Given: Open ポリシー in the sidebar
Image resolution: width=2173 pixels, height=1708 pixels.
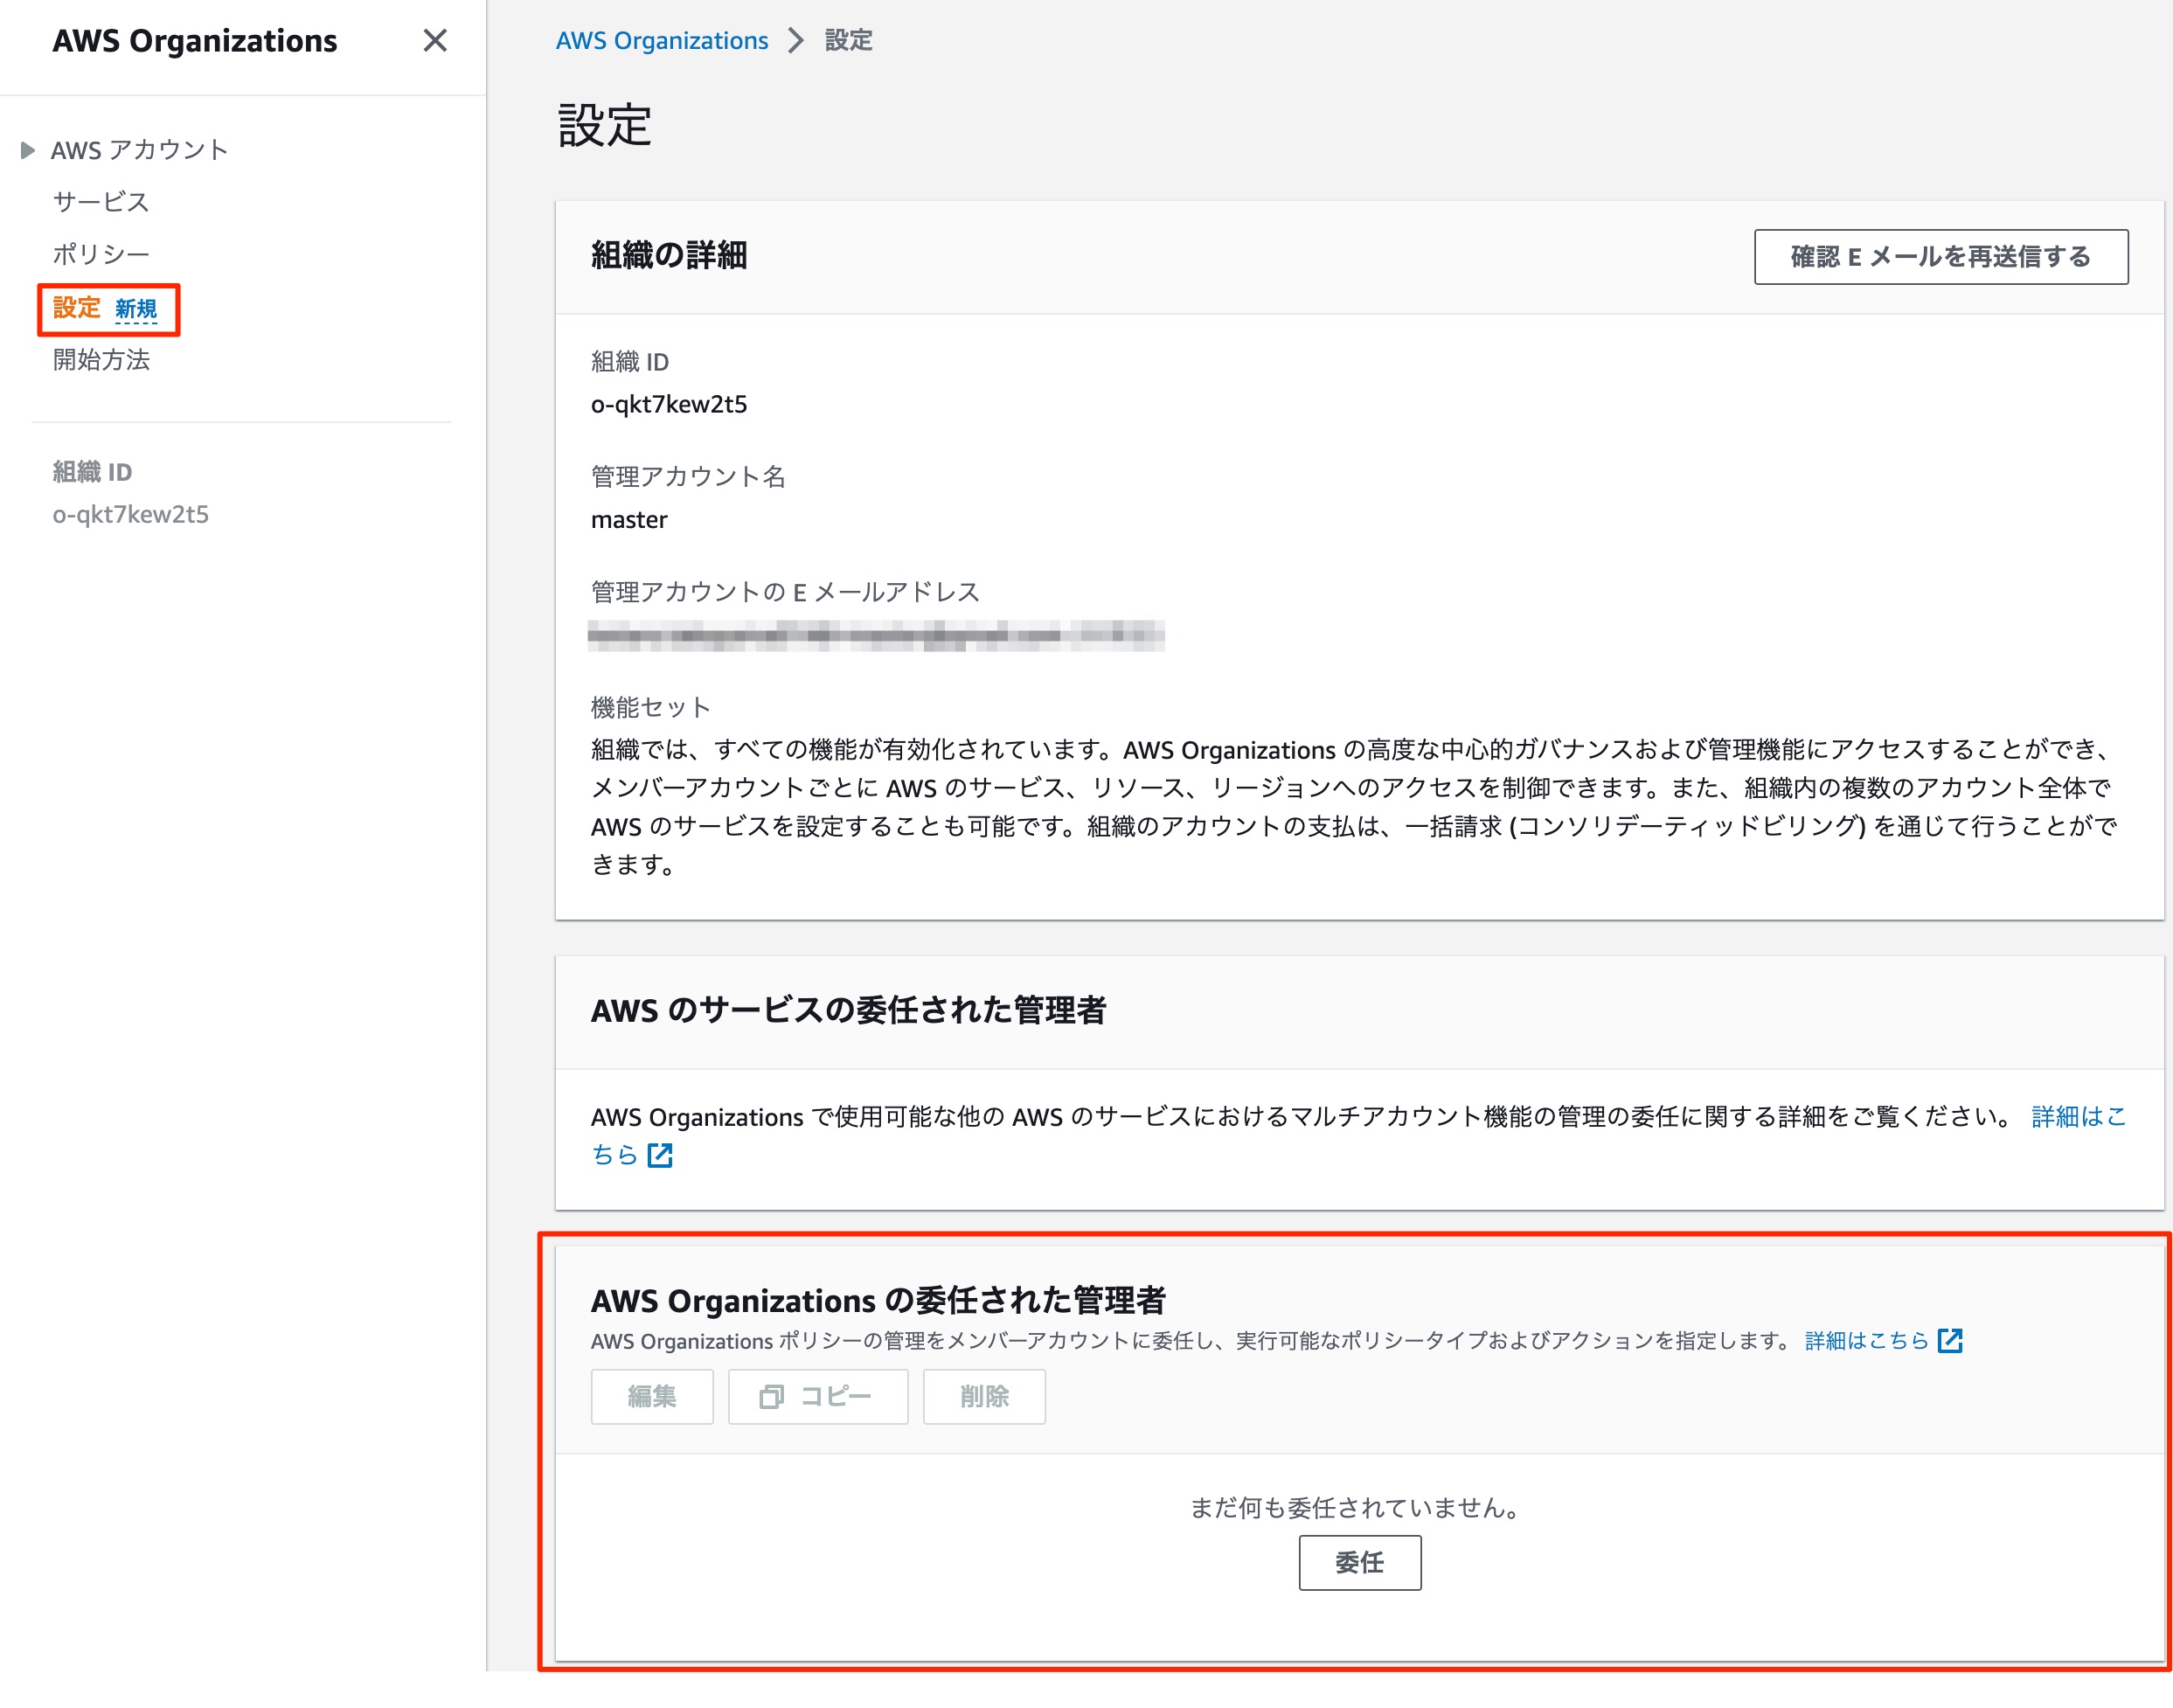Looking at the screenshot, I should click(x=101, y=254).
